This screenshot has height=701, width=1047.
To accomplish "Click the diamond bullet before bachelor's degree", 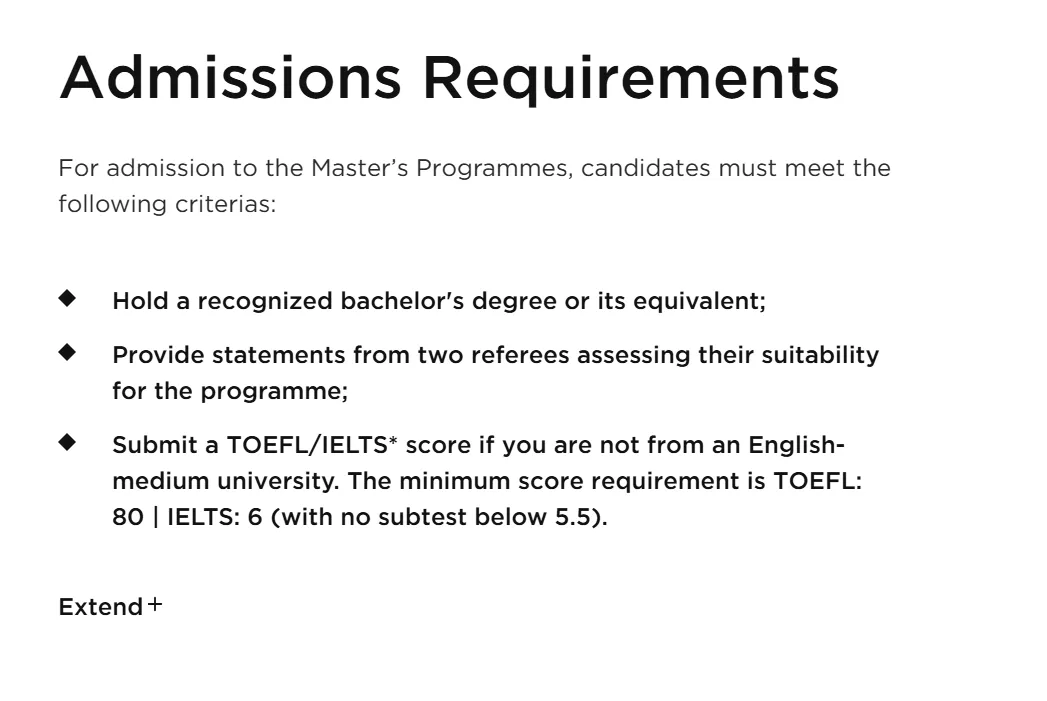I will (67, 297).
